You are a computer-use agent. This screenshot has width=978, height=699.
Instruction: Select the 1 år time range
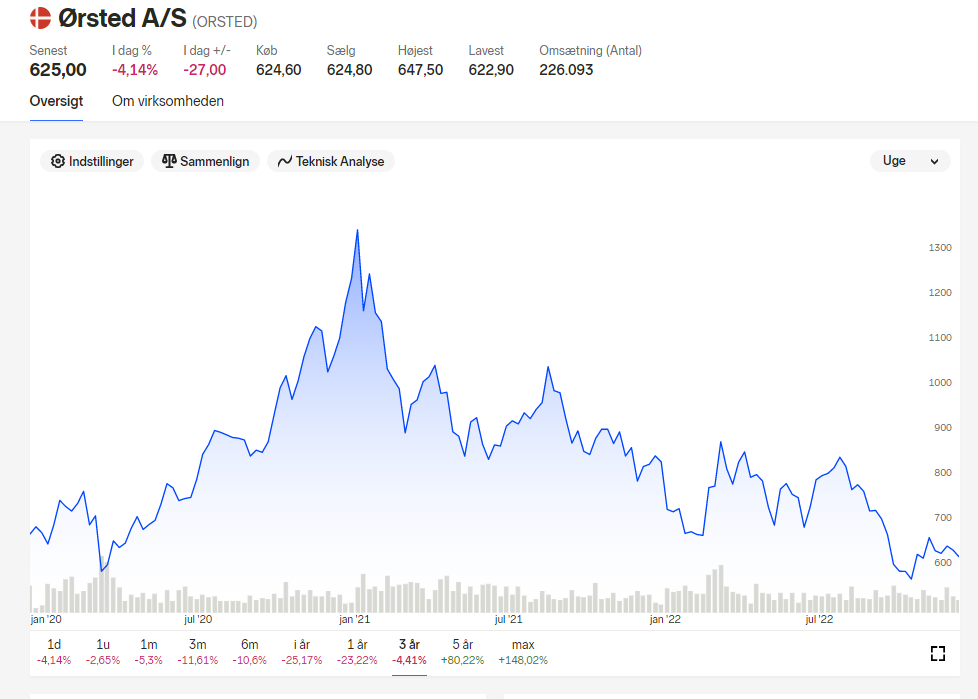357,652
